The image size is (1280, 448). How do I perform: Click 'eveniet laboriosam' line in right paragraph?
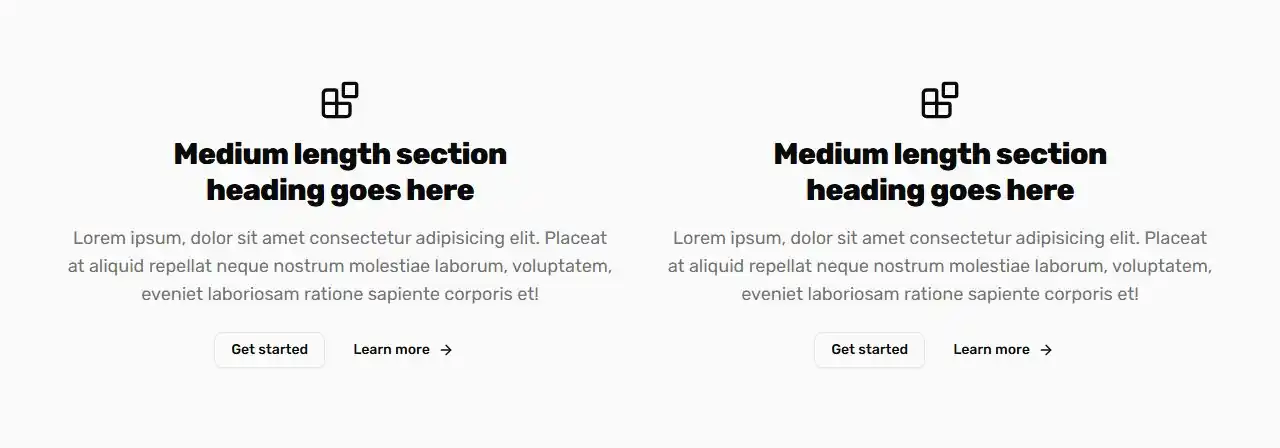click(x=940, y=294)
